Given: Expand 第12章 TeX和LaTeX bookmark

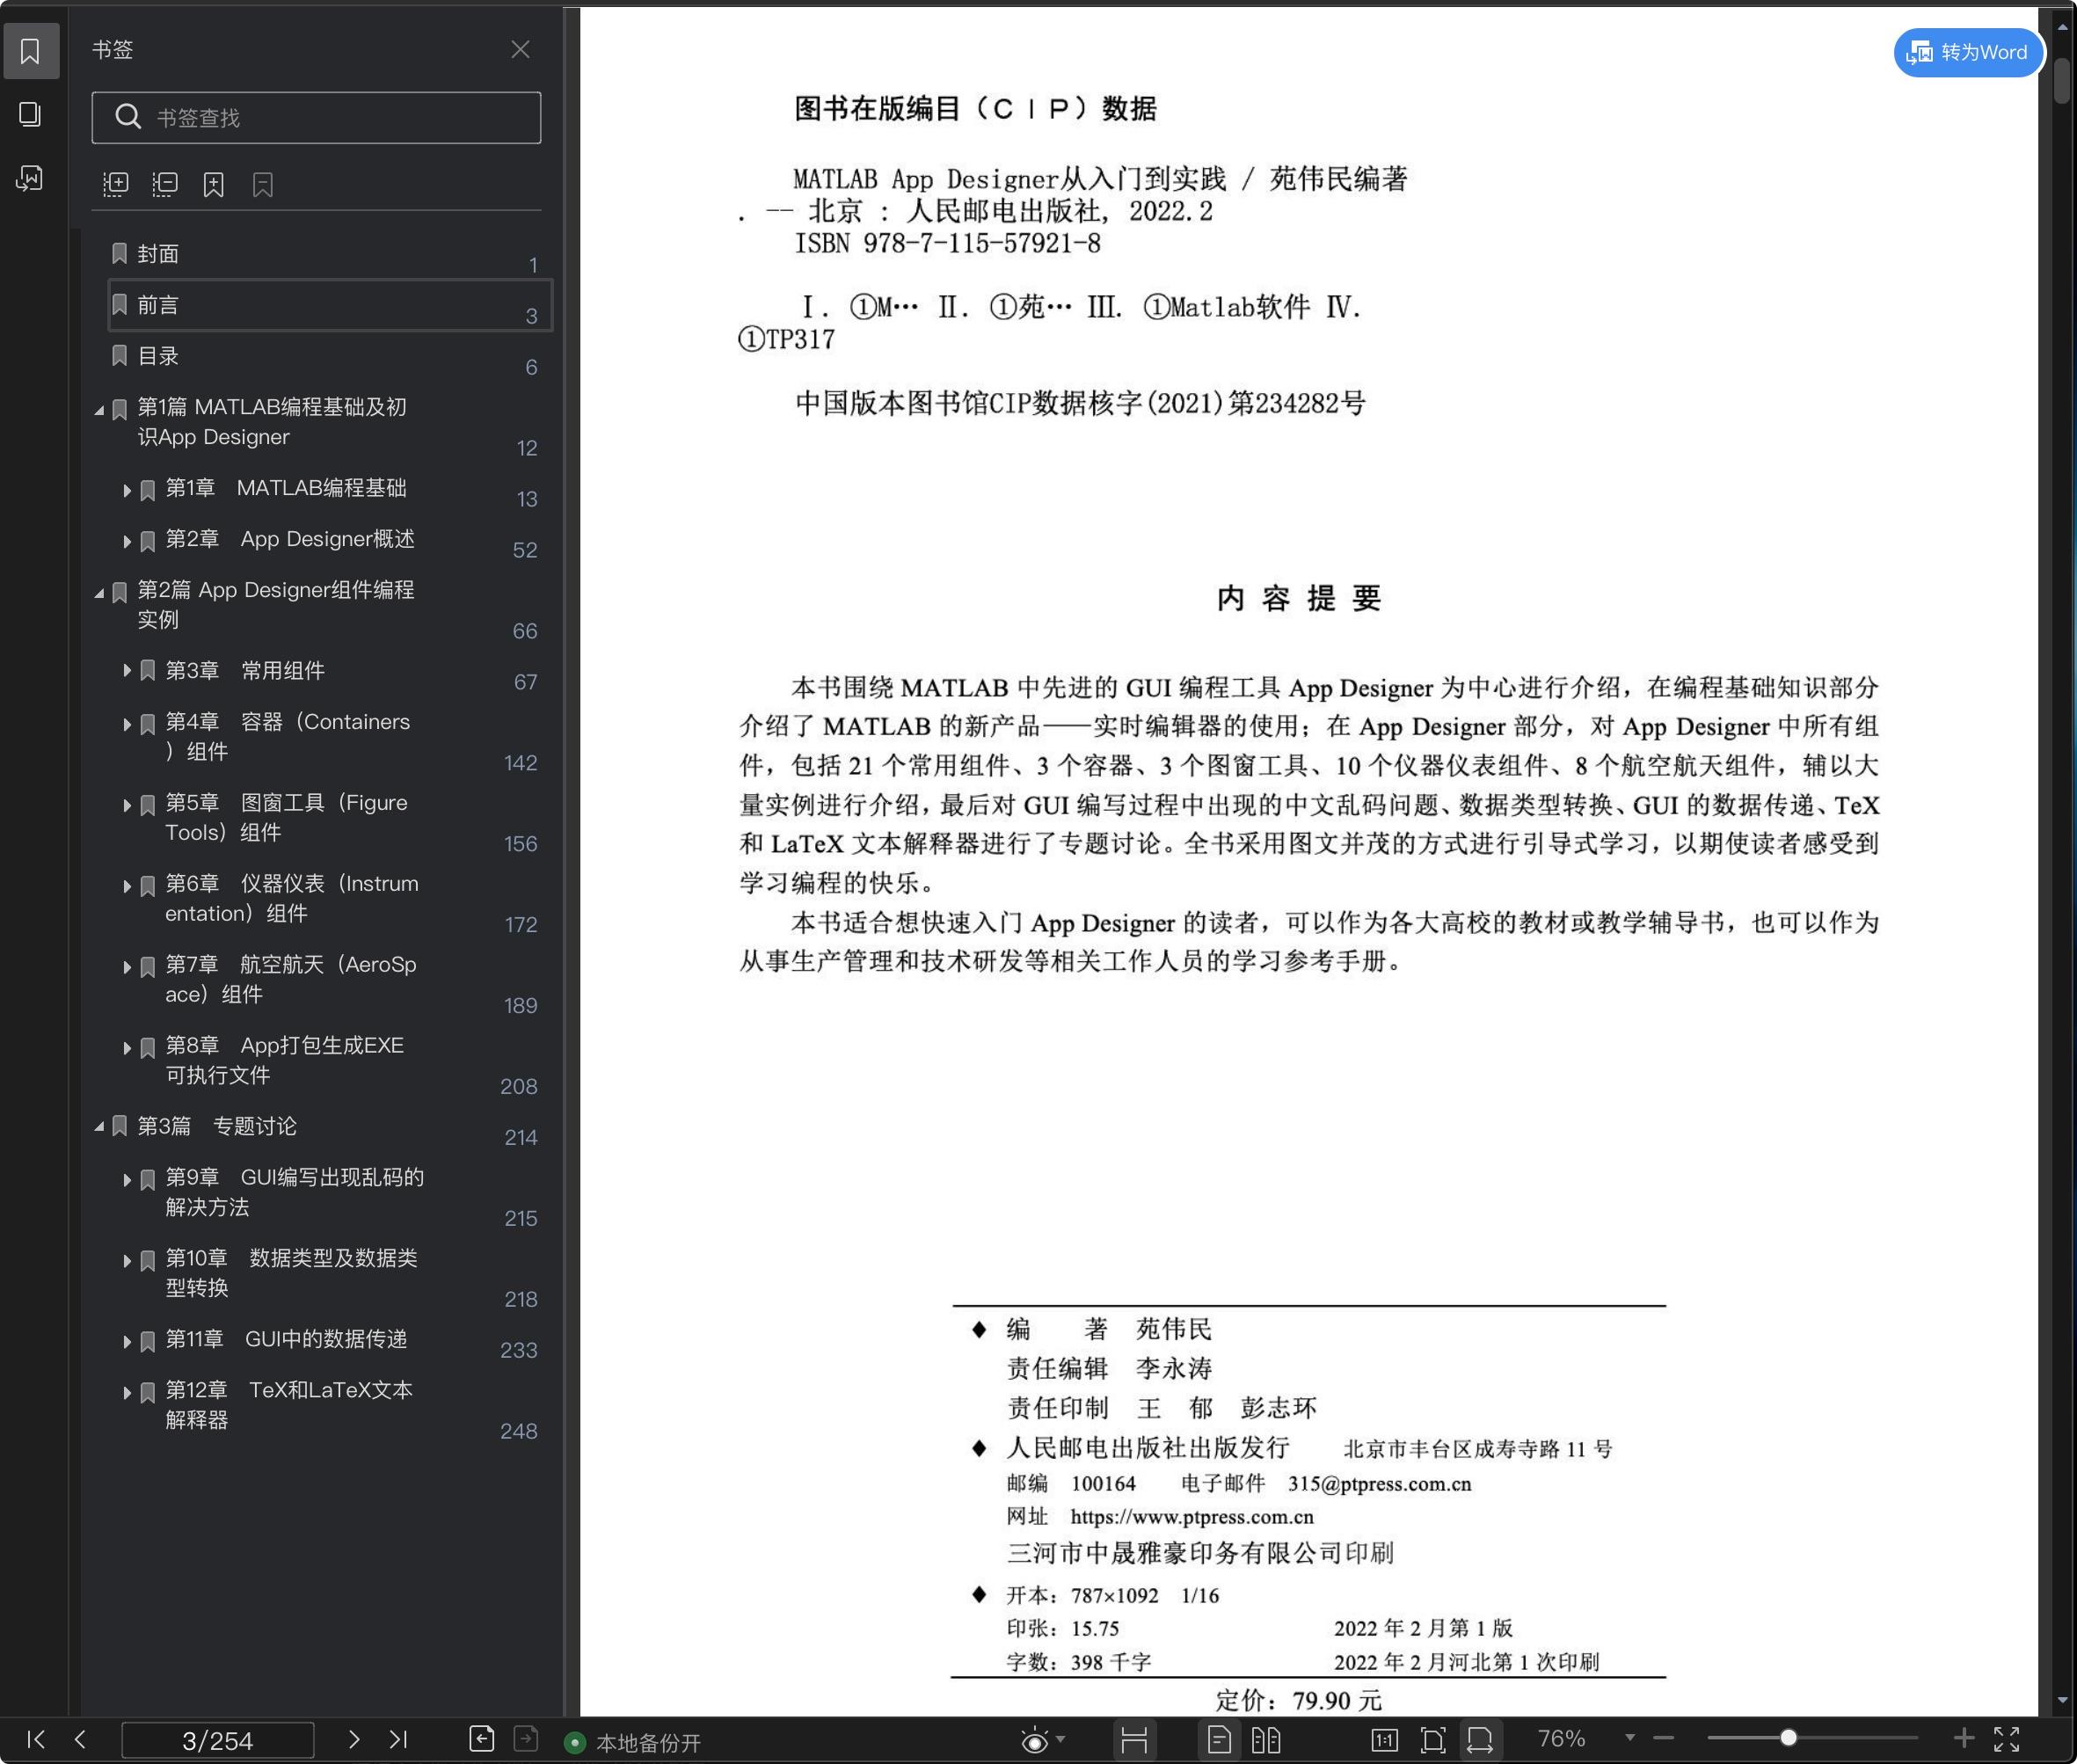Looking at the screenshot, I should coord(127,1393).
